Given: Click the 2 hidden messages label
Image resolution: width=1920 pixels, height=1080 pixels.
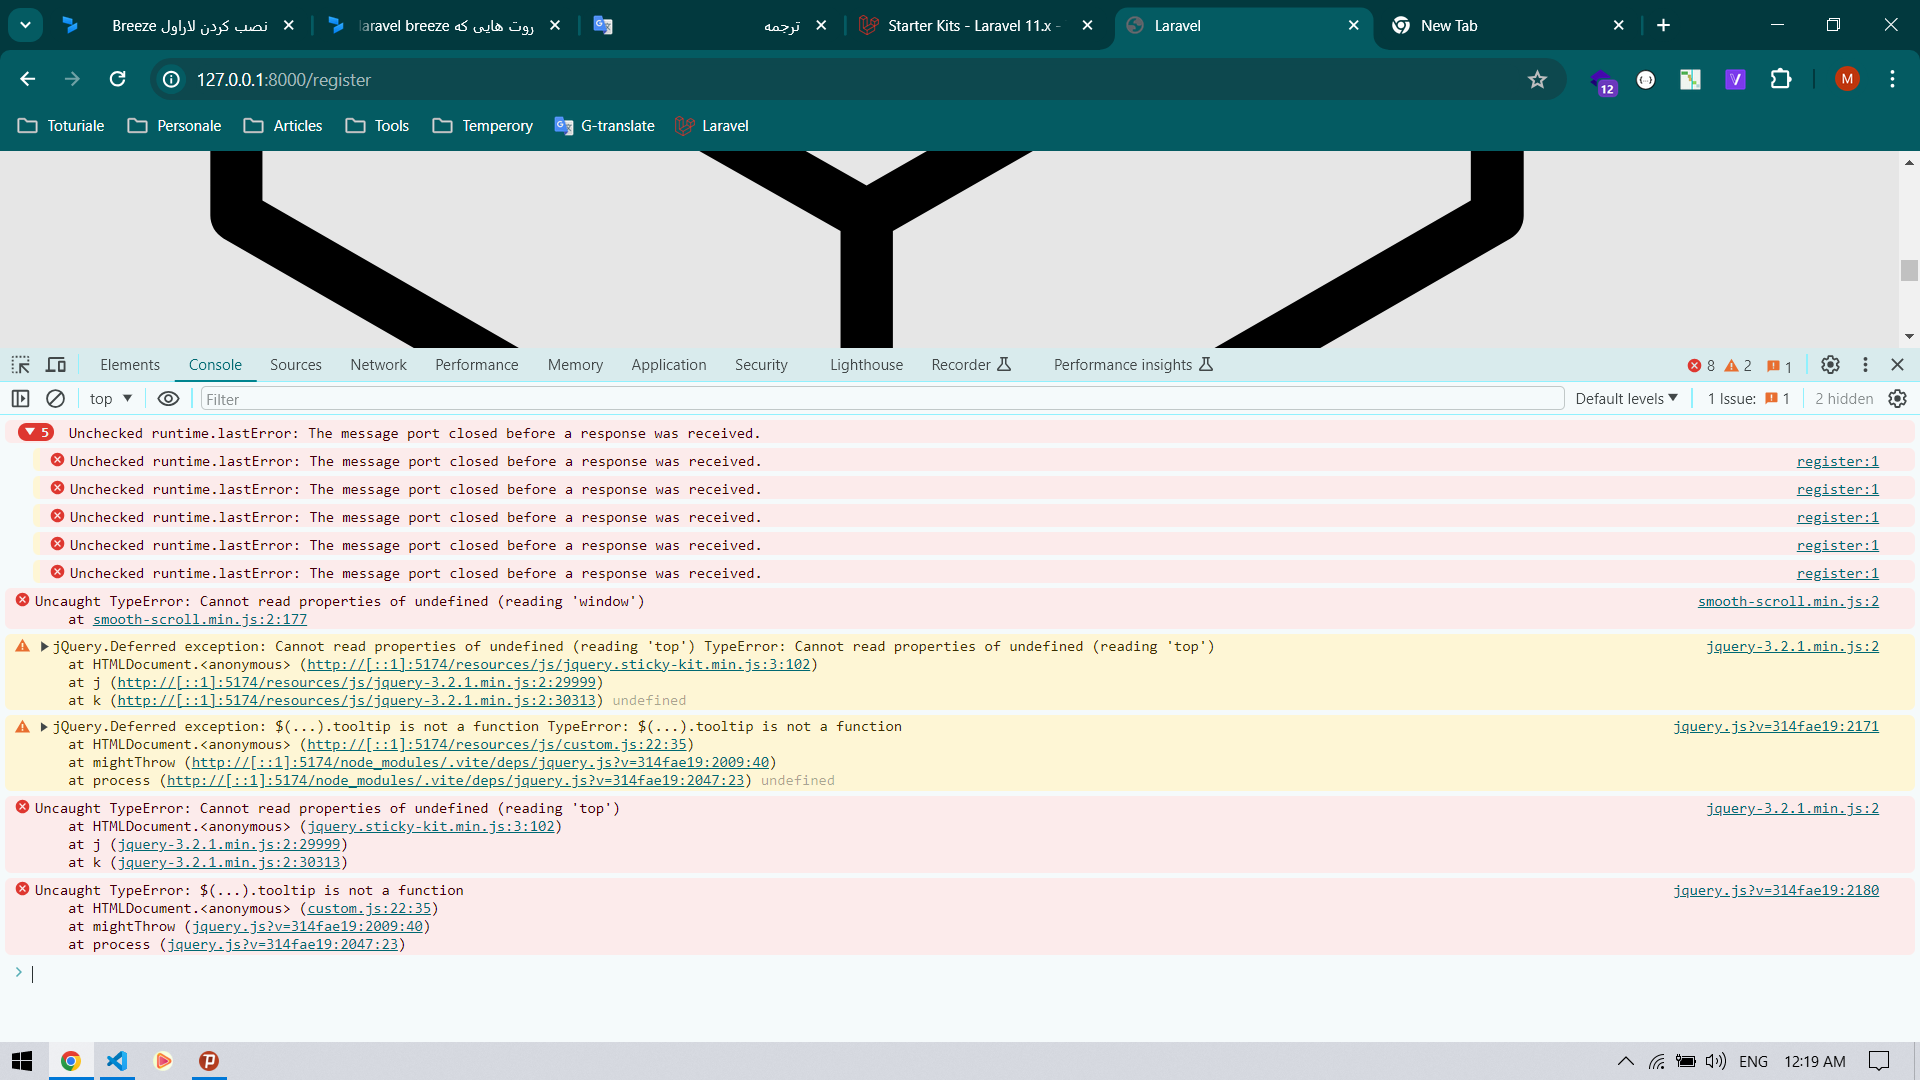Looking at the screenshot, I should coord(1844,399).
